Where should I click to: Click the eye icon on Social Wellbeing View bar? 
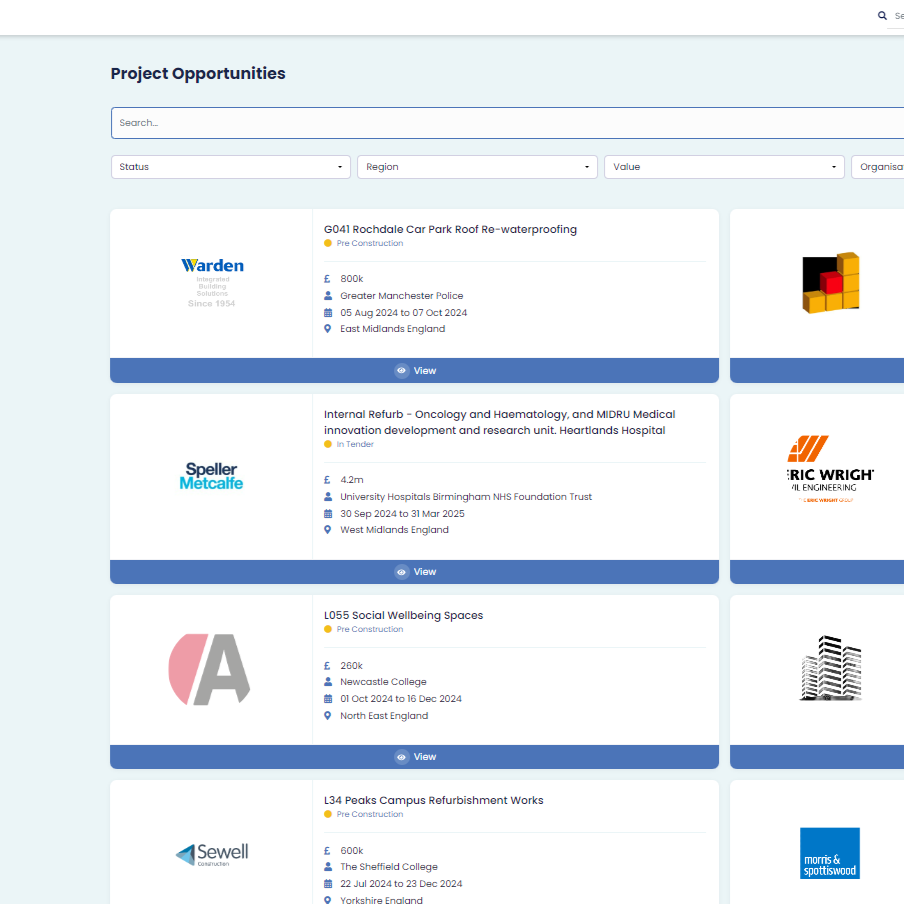click(x=402, y=757)
